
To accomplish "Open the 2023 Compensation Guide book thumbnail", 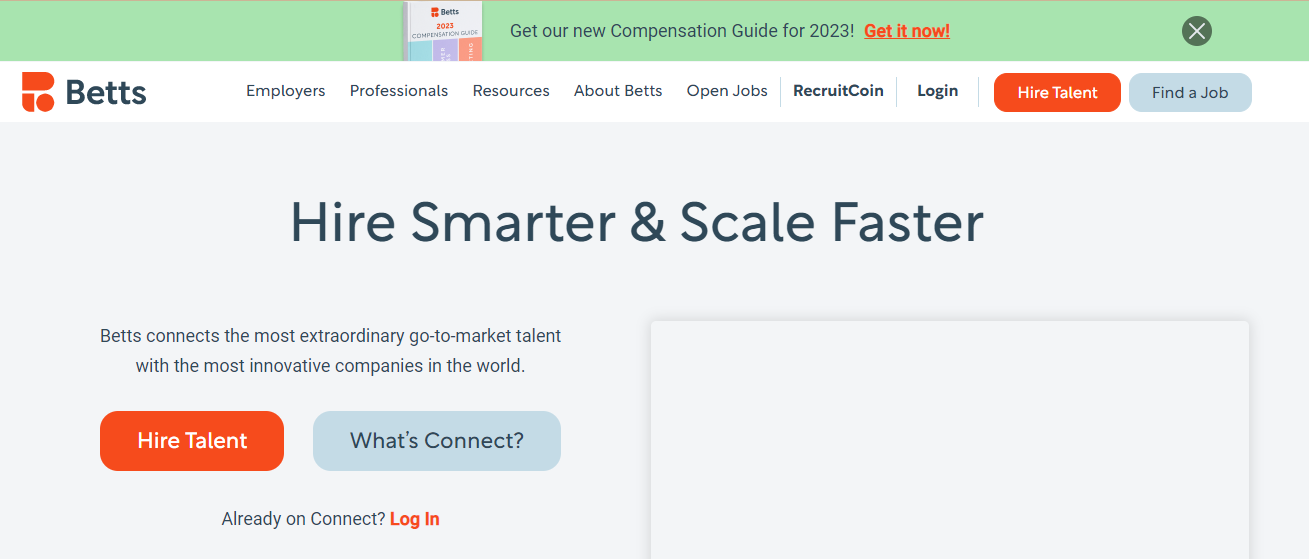I will [443, 31].
